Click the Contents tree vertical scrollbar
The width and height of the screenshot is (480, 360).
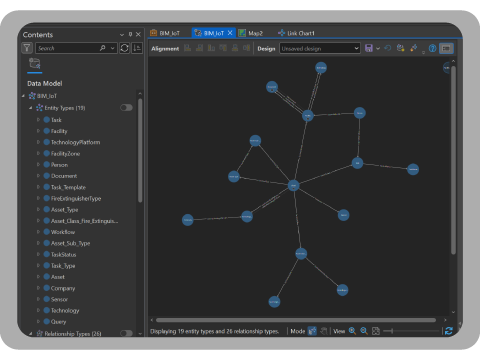(x=140, y=150)
